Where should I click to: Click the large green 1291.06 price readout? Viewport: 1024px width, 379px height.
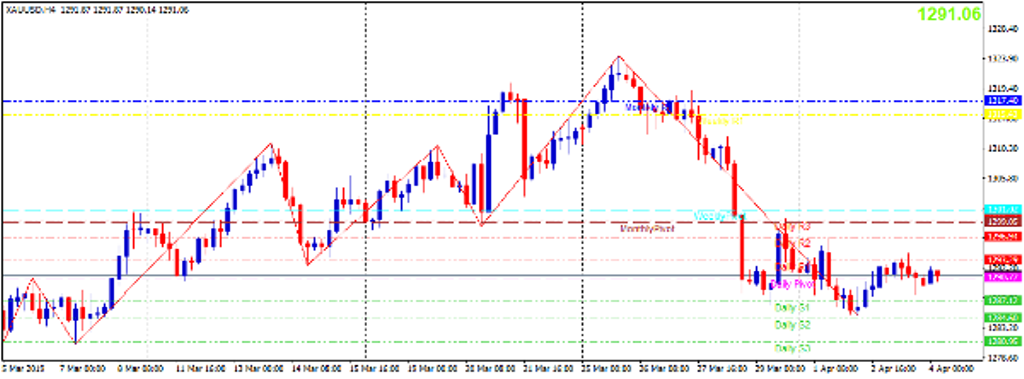949,14
